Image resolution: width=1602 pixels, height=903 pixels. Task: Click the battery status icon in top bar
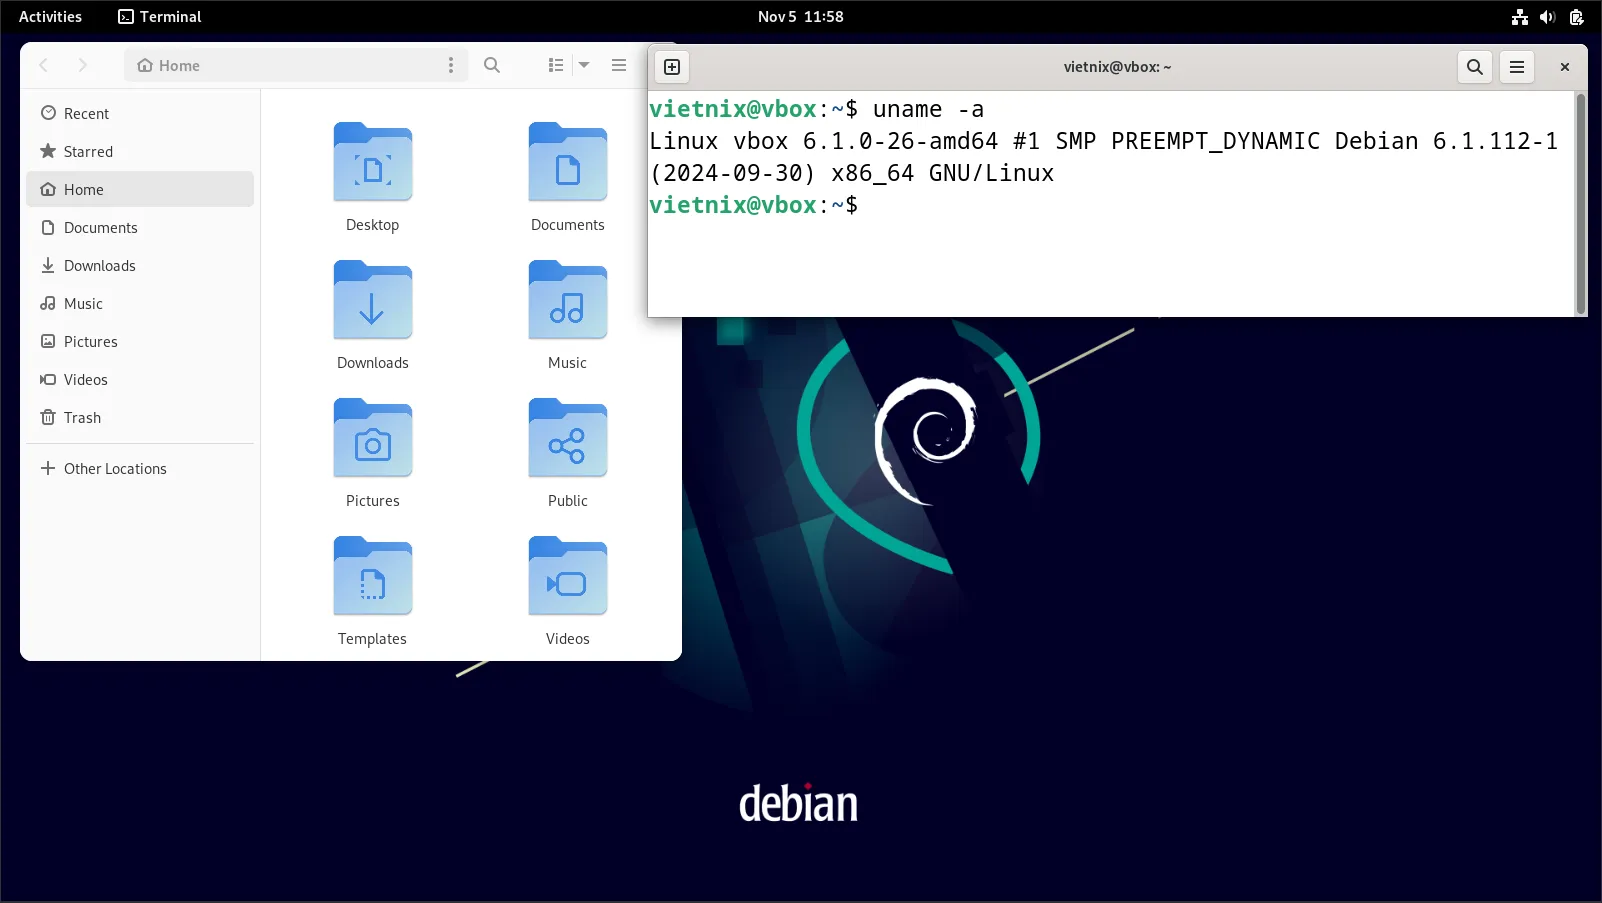(x=1576, y=16)
